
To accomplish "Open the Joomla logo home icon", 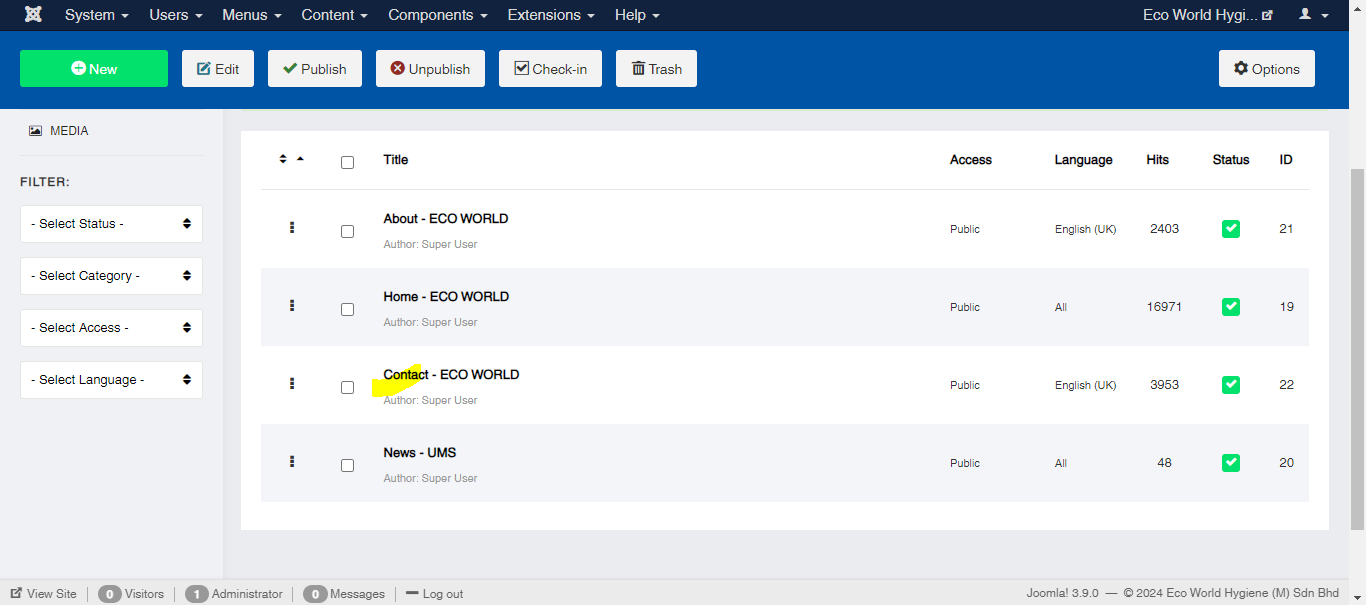I will (33, 15).
